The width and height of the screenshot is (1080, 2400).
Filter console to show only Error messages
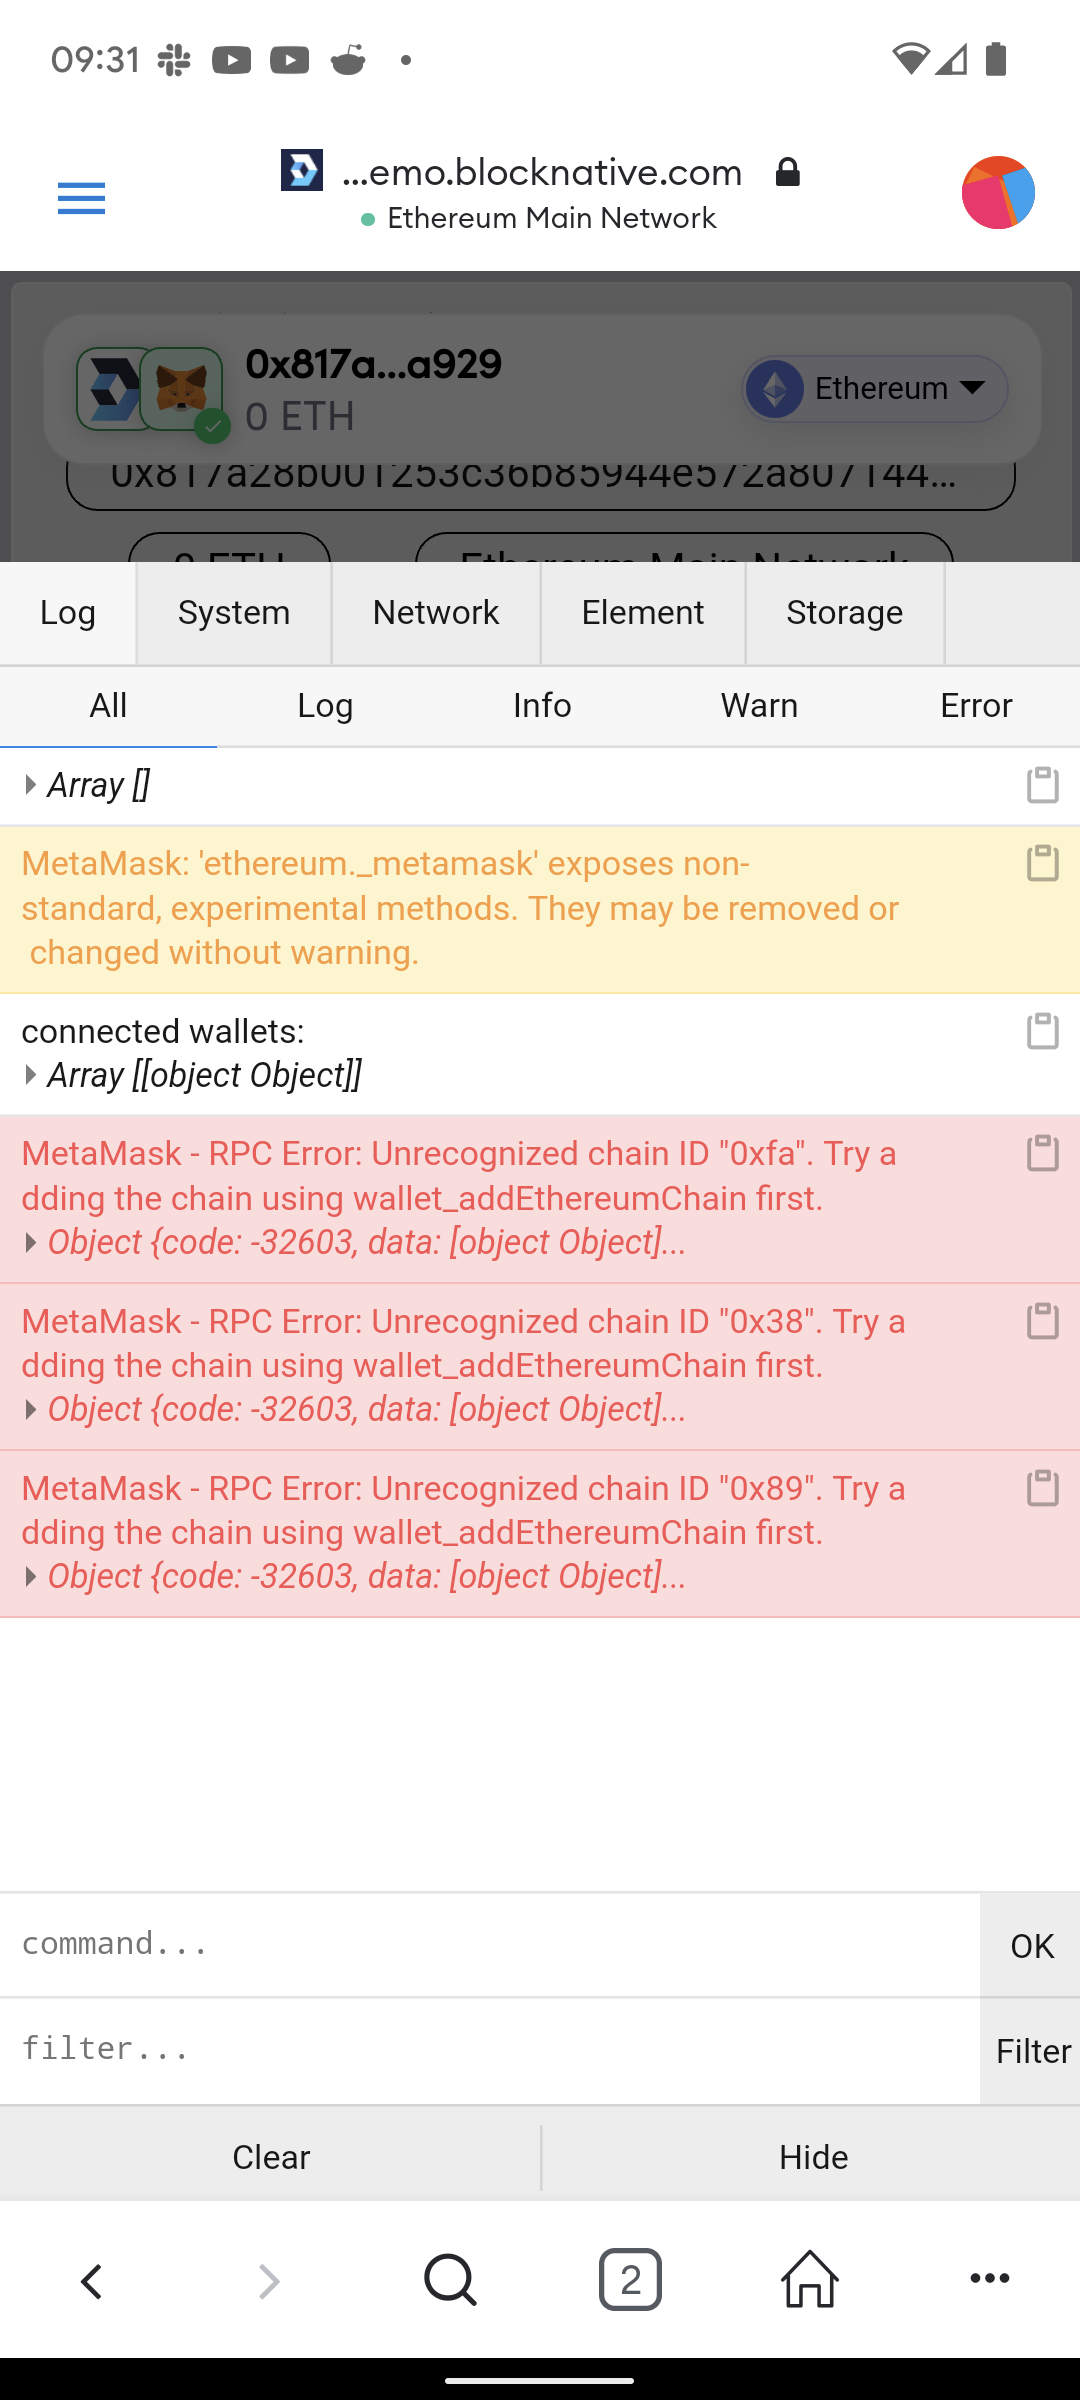coord(976,706)
